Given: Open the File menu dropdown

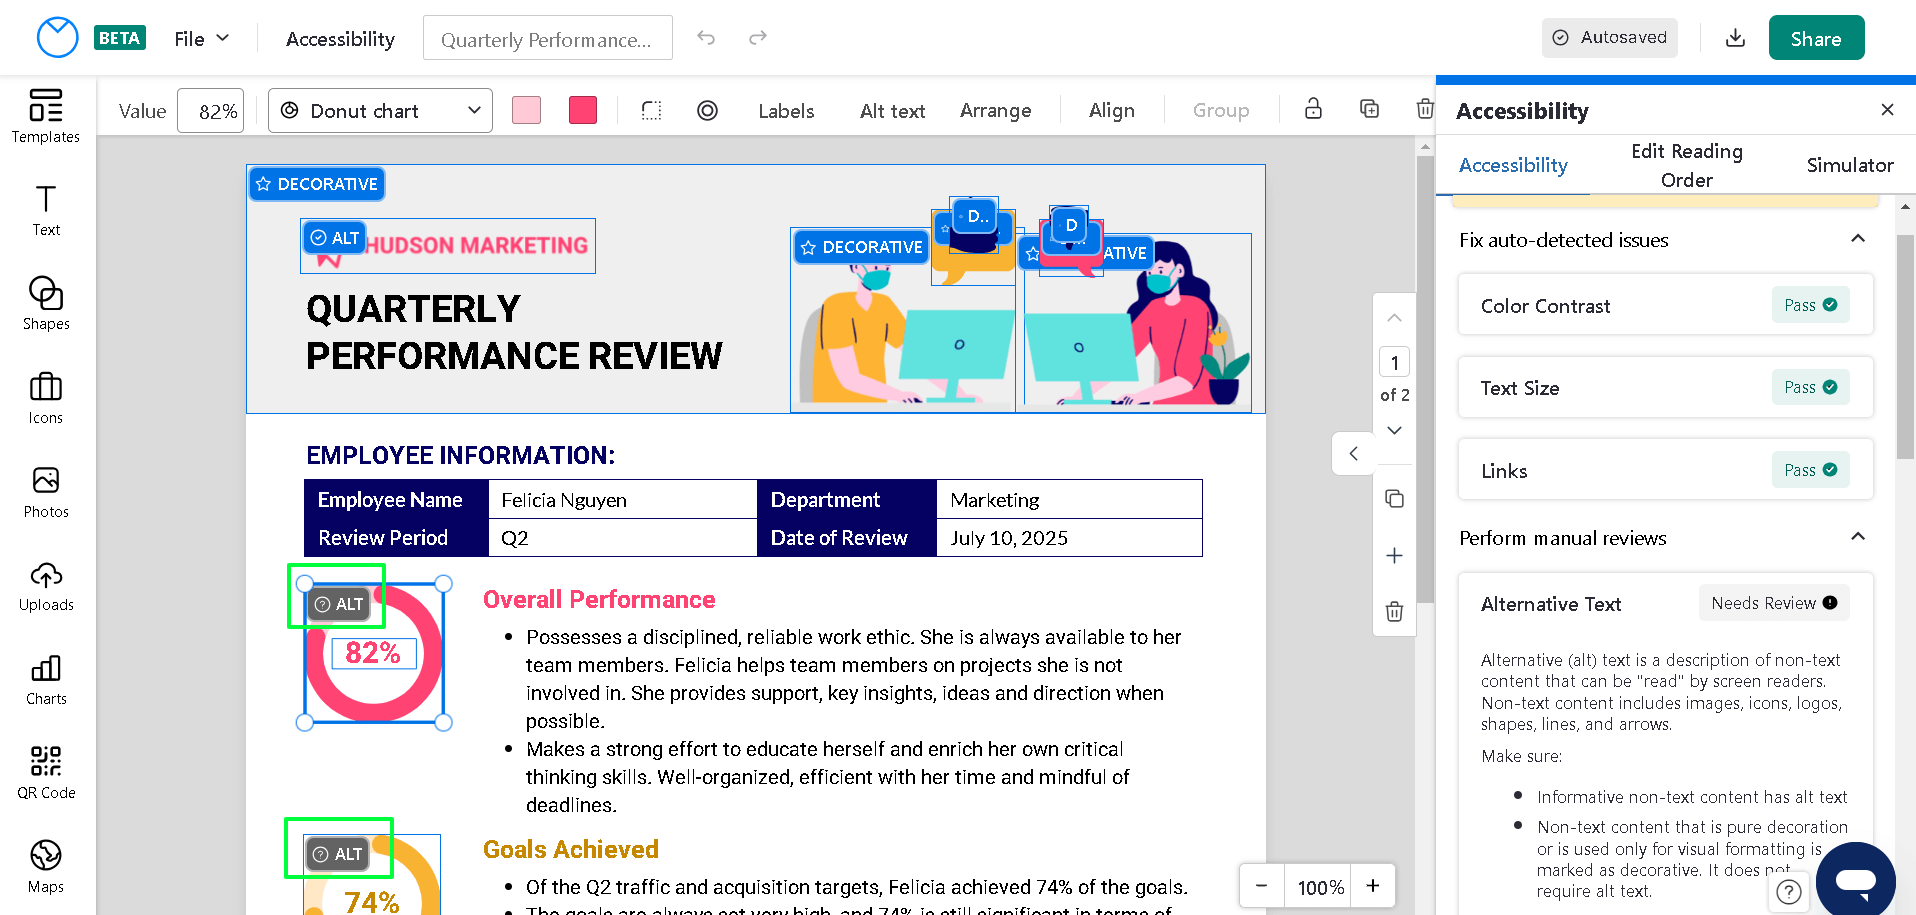Looking at the screenshot, I should pos(200,38).
